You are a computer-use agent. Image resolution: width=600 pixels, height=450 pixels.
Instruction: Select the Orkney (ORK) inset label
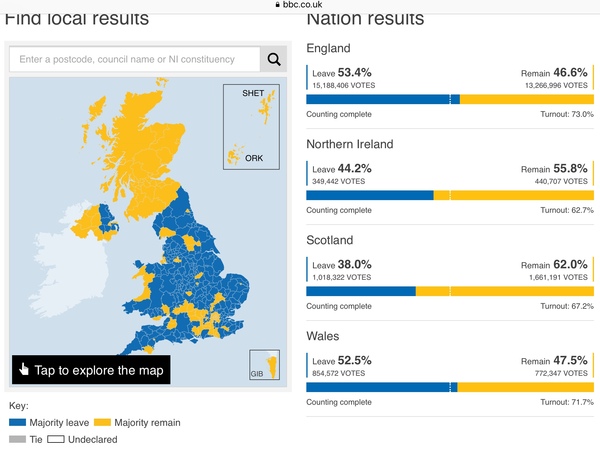[253, 157]
